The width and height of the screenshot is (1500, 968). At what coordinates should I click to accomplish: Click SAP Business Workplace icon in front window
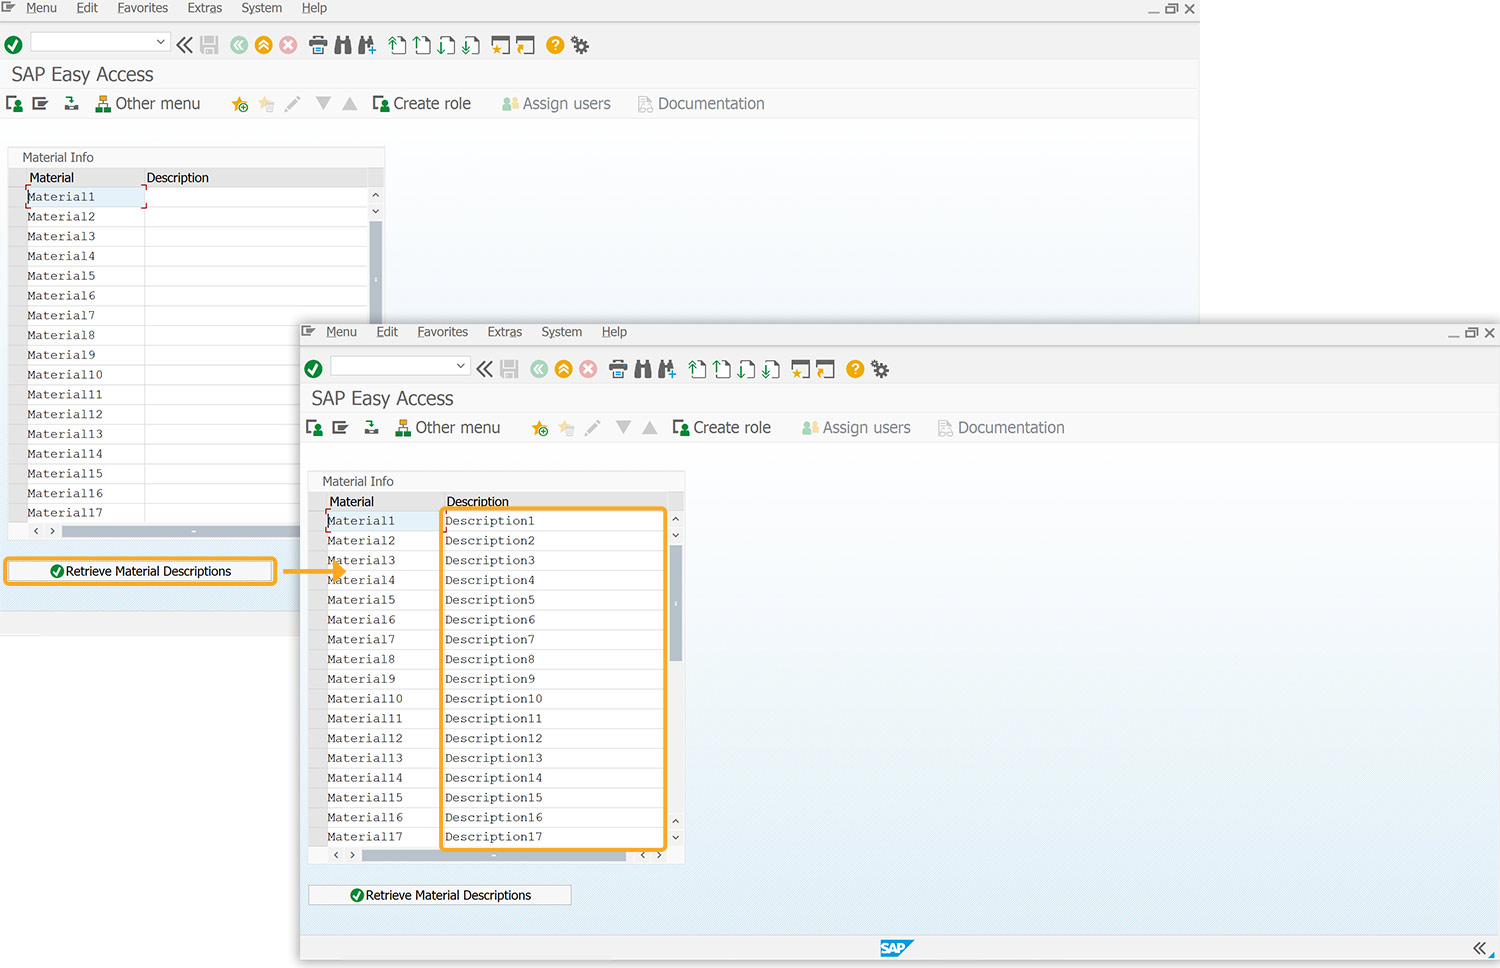371,428
